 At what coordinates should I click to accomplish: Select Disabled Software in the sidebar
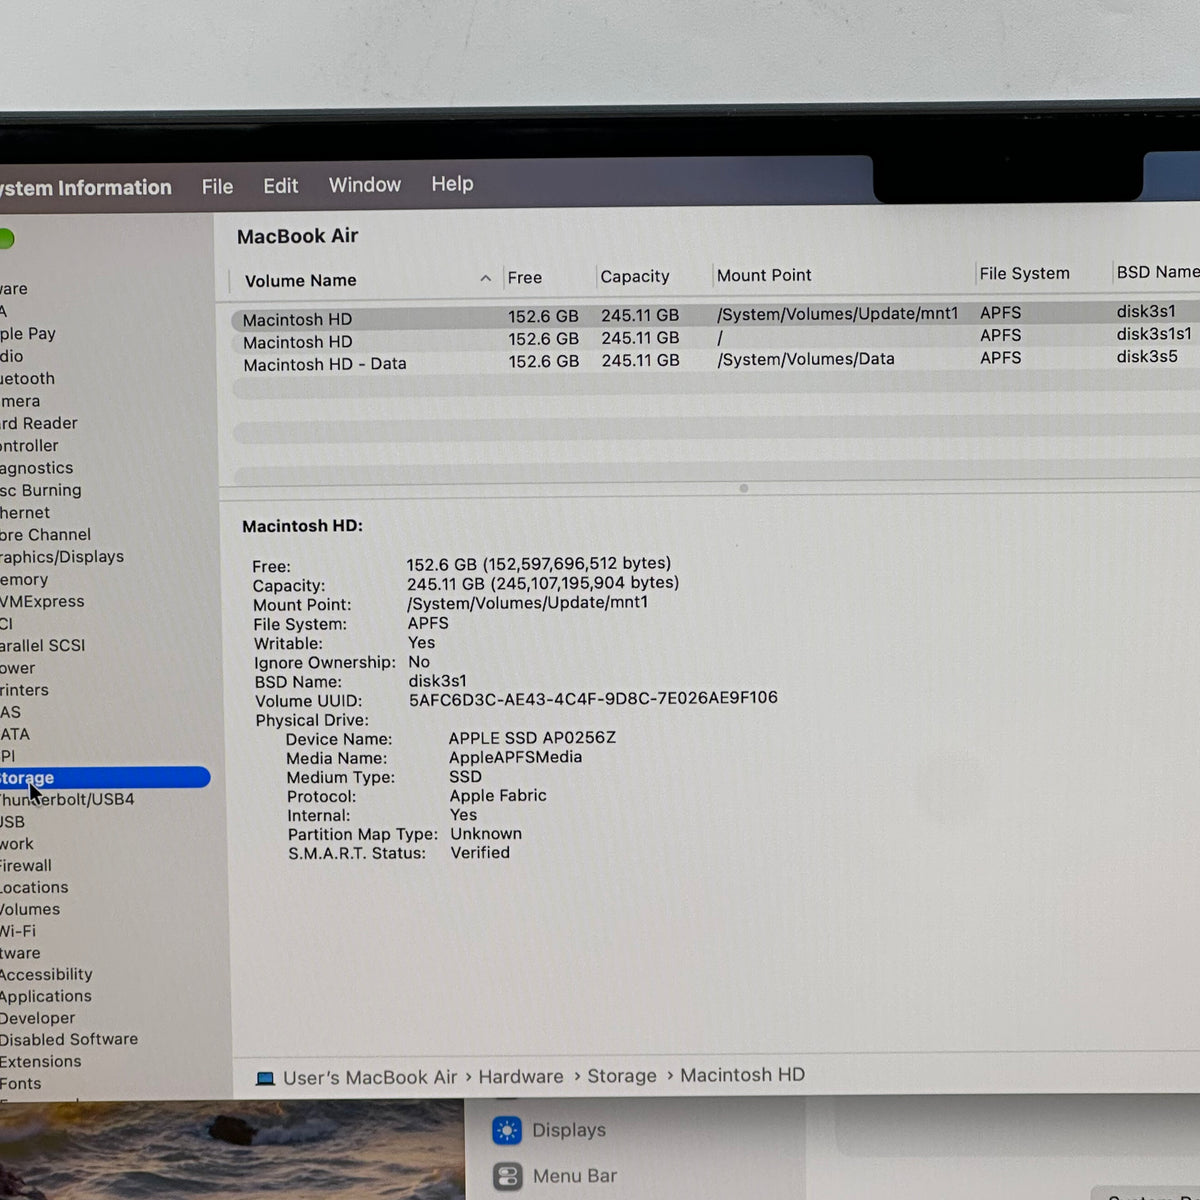coord(69,1040)
